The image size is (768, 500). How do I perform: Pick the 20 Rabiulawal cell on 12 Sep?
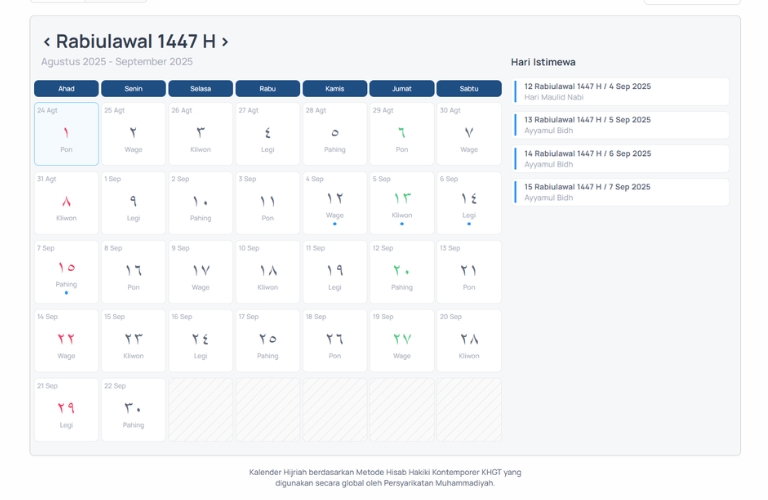(x=401, y=272)
